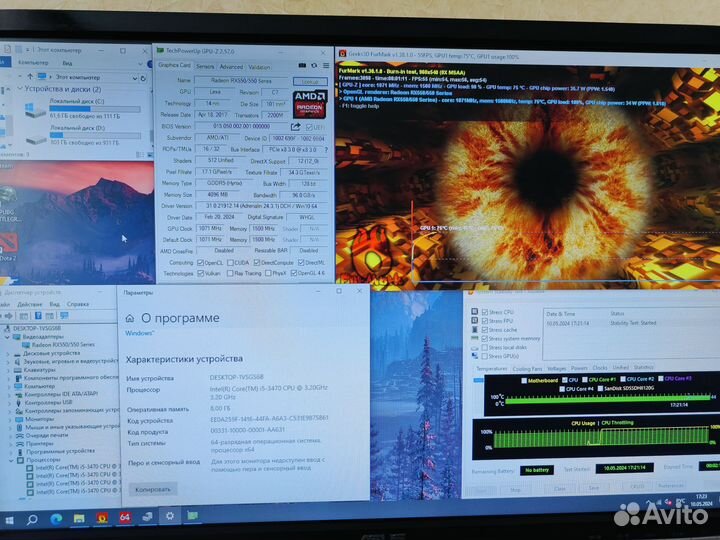Click the Lookup button in GPU-Z
The height and width of the screenshot is (540, 720).
pyautogui.click(x=310, y=81)
